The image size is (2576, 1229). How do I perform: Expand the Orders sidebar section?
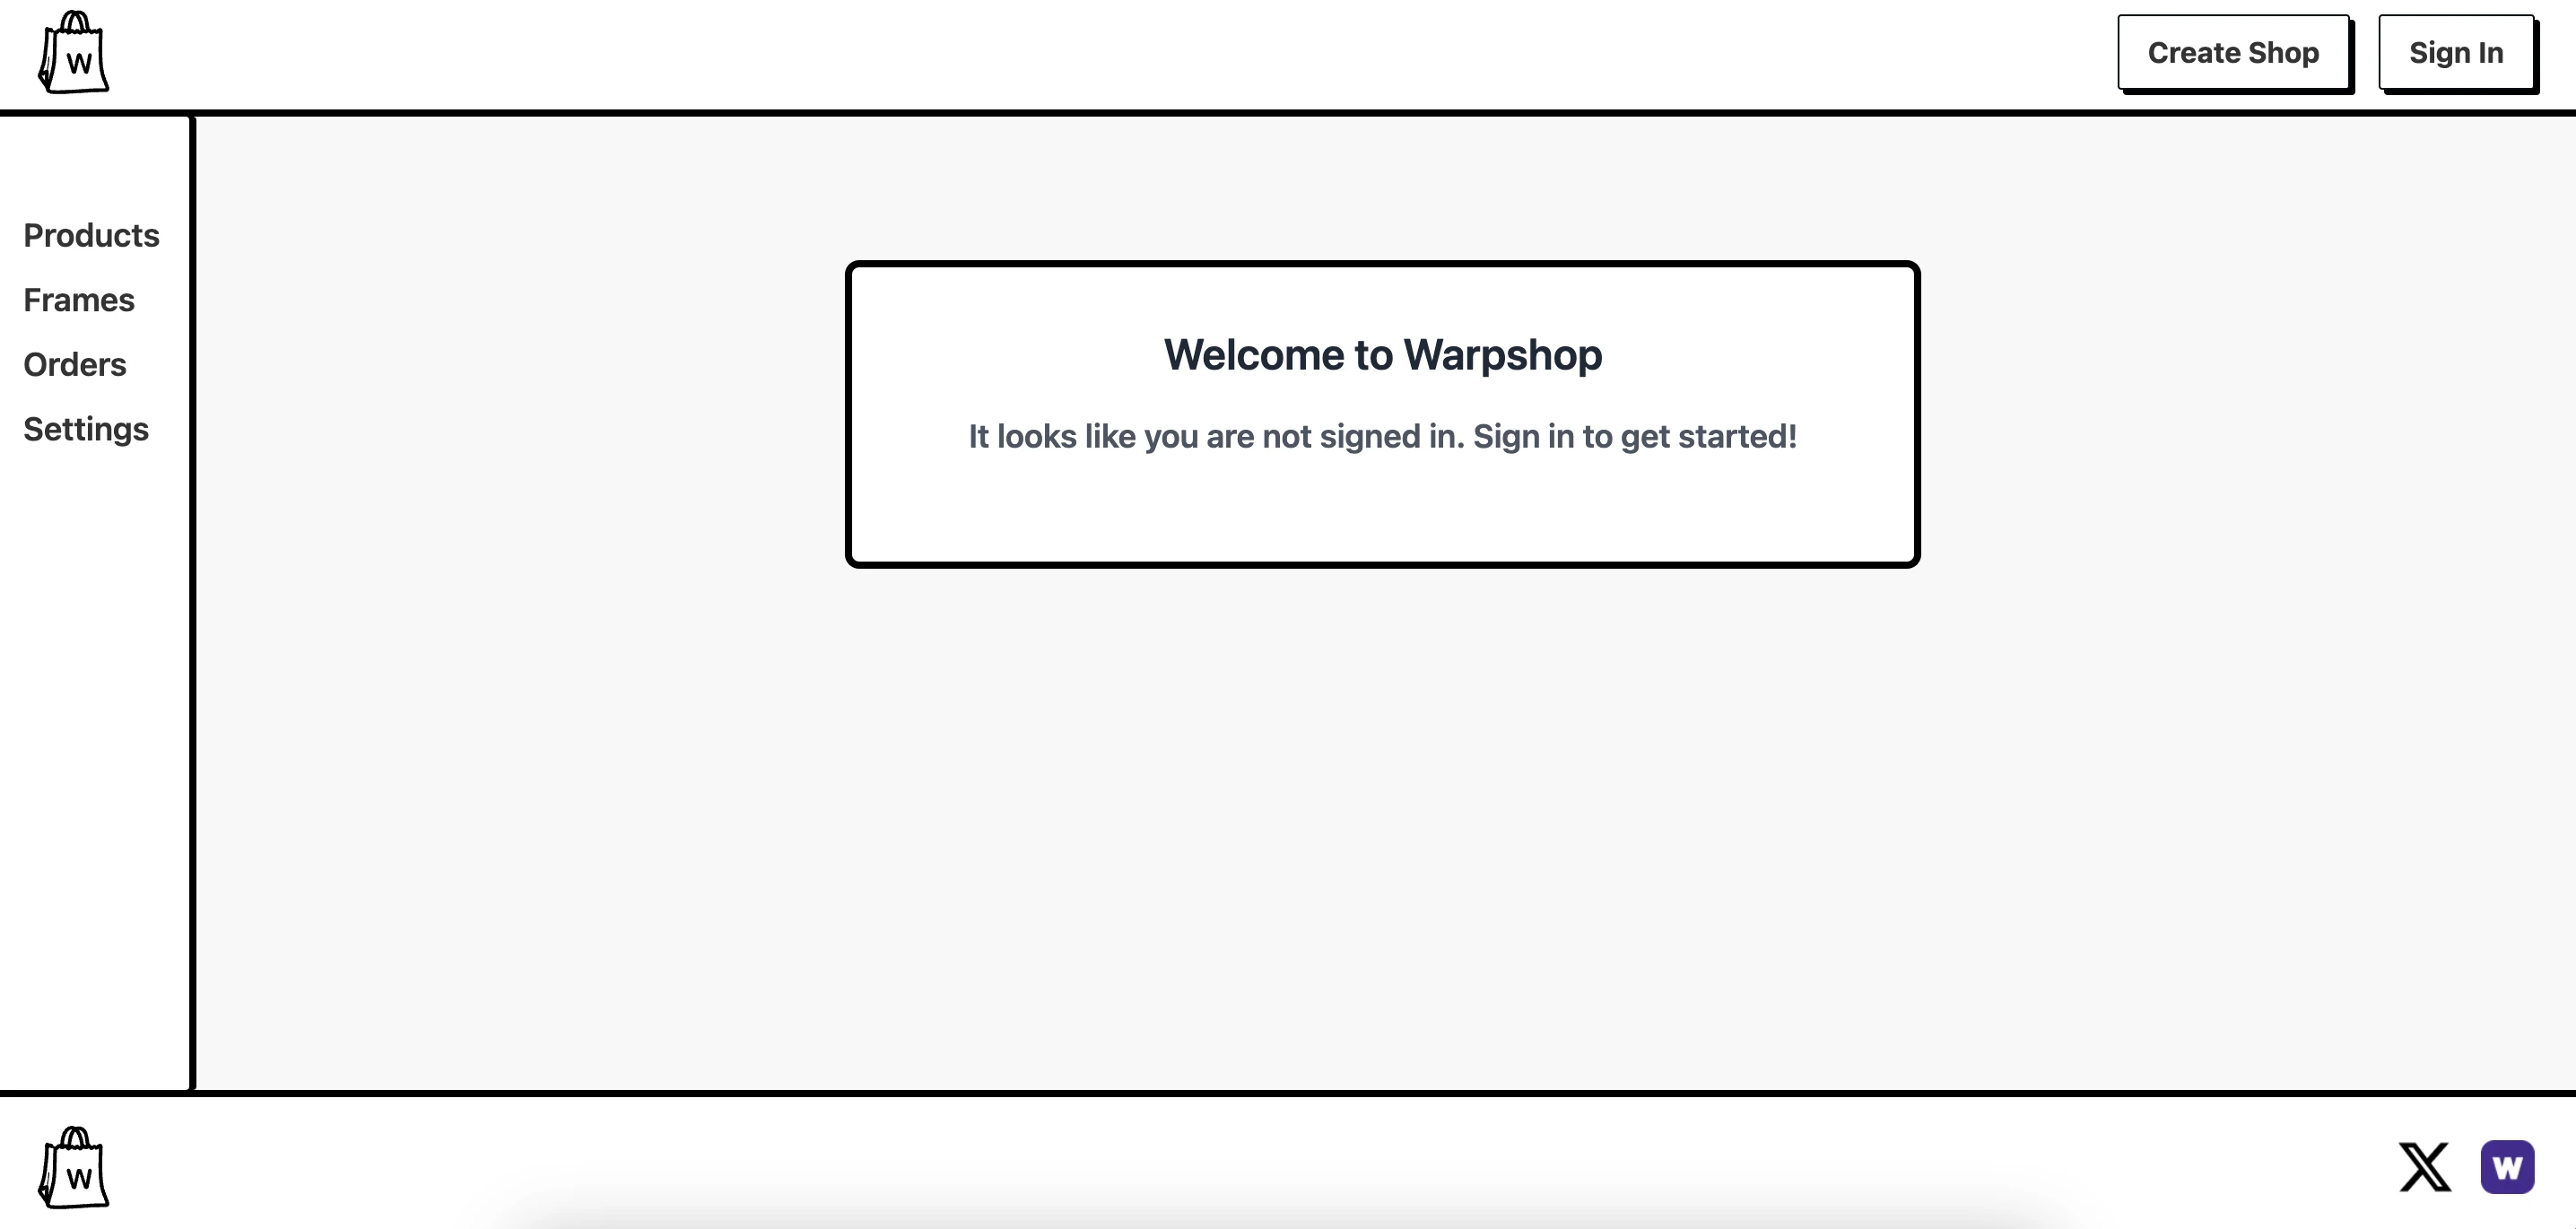[74, 363]
